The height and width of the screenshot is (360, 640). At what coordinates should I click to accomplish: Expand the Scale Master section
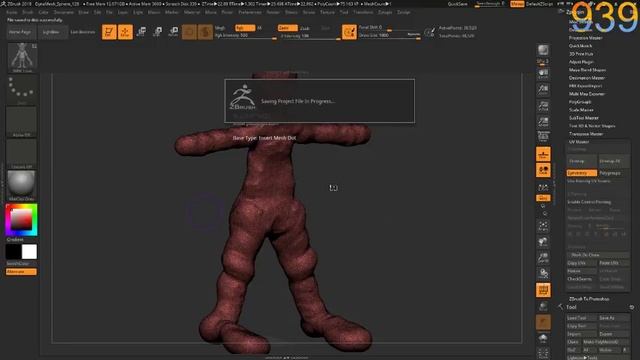pos(581,110)
